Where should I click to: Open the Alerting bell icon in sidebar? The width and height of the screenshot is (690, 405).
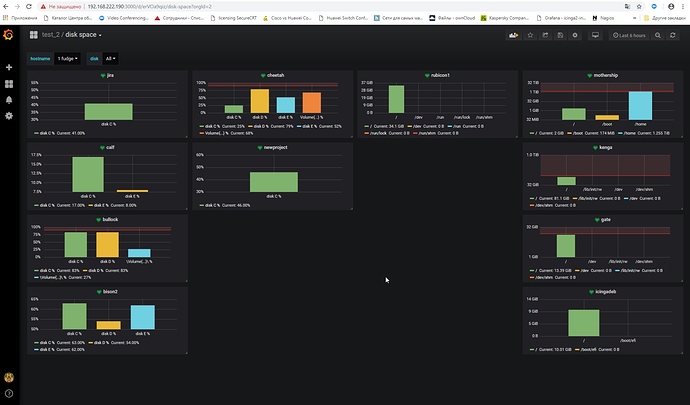click(x=9, y=99)
